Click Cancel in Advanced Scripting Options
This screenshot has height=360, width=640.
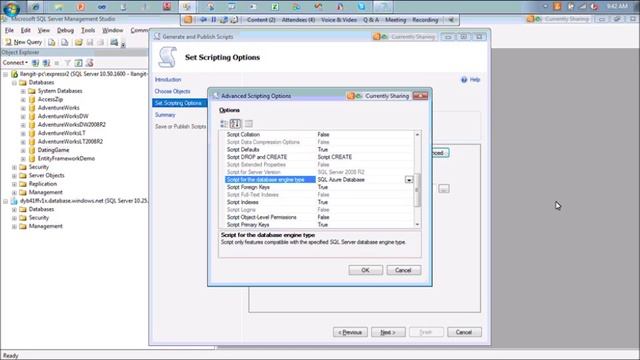403,270
